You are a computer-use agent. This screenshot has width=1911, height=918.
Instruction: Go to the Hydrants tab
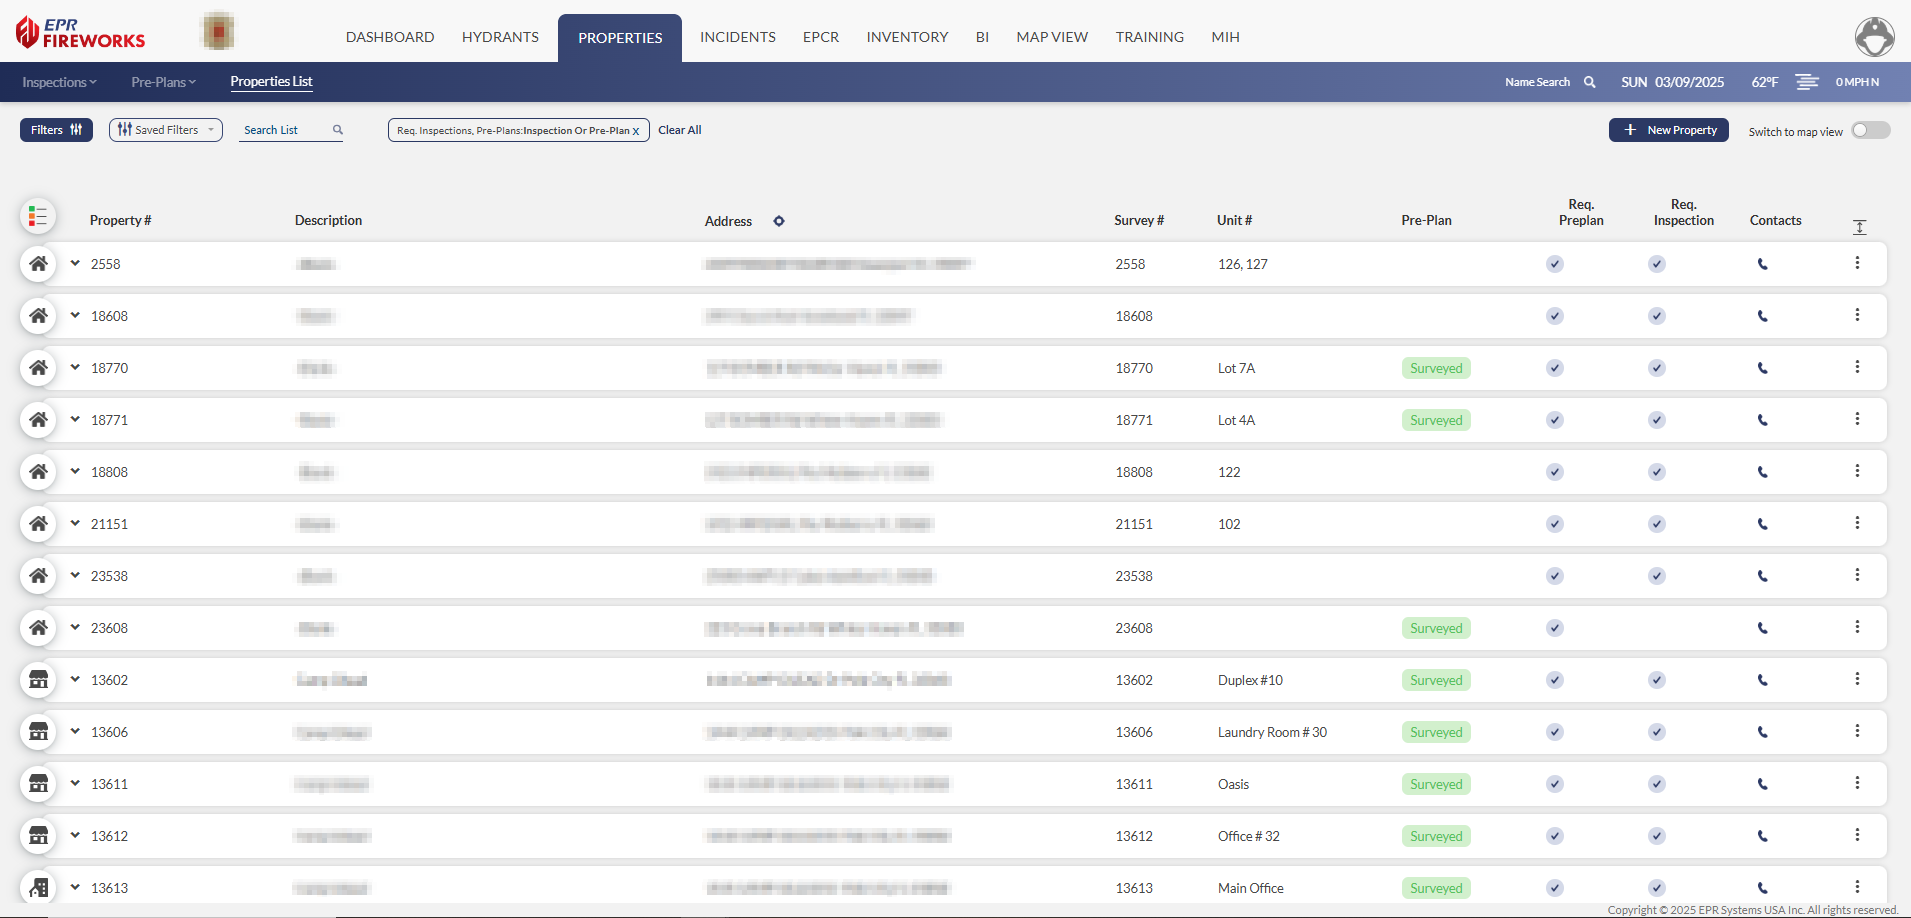point(500,37)
